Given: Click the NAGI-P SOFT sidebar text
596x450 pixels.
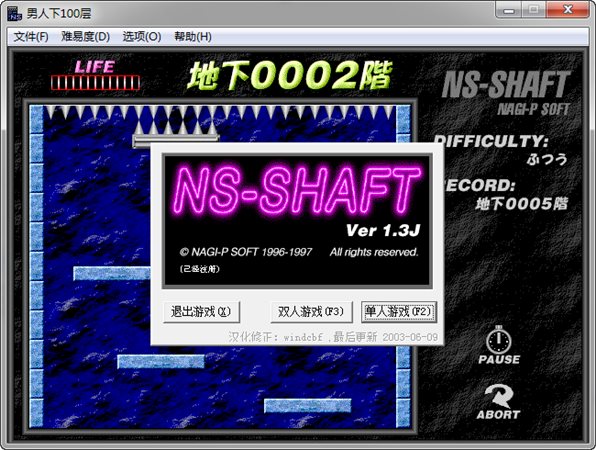Looking at the screenshot, I should pyautogui.click(x=533, y=109).
